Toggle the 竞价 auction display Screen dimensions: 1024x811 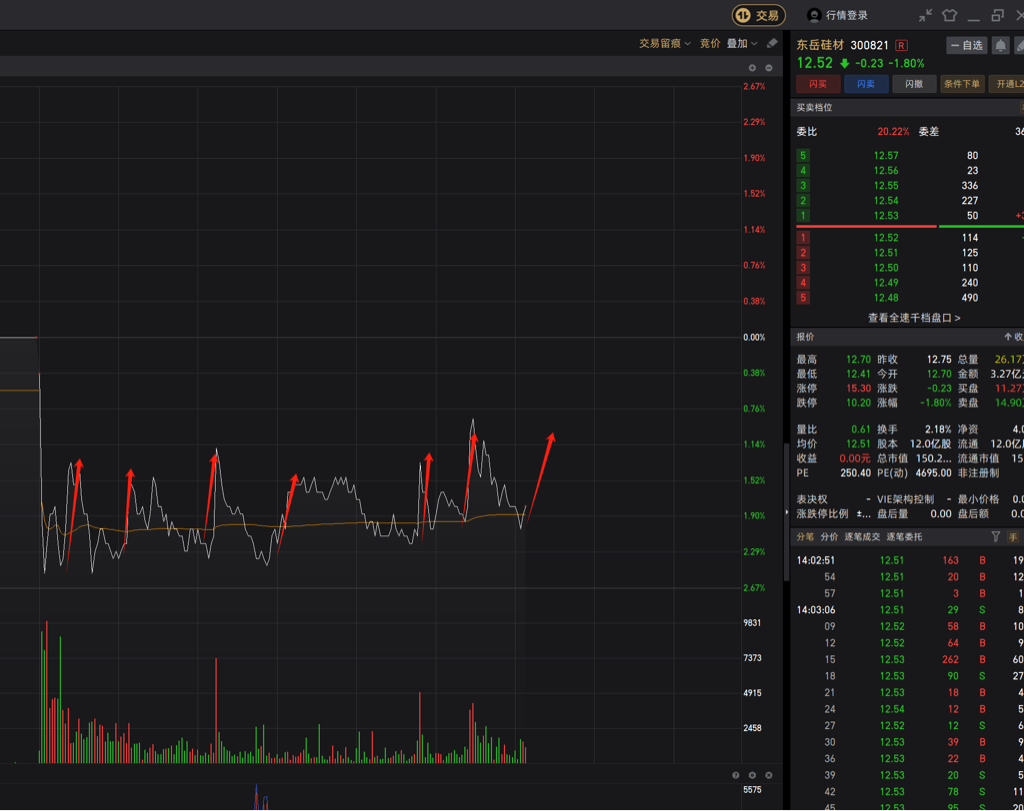pos(710,44)
